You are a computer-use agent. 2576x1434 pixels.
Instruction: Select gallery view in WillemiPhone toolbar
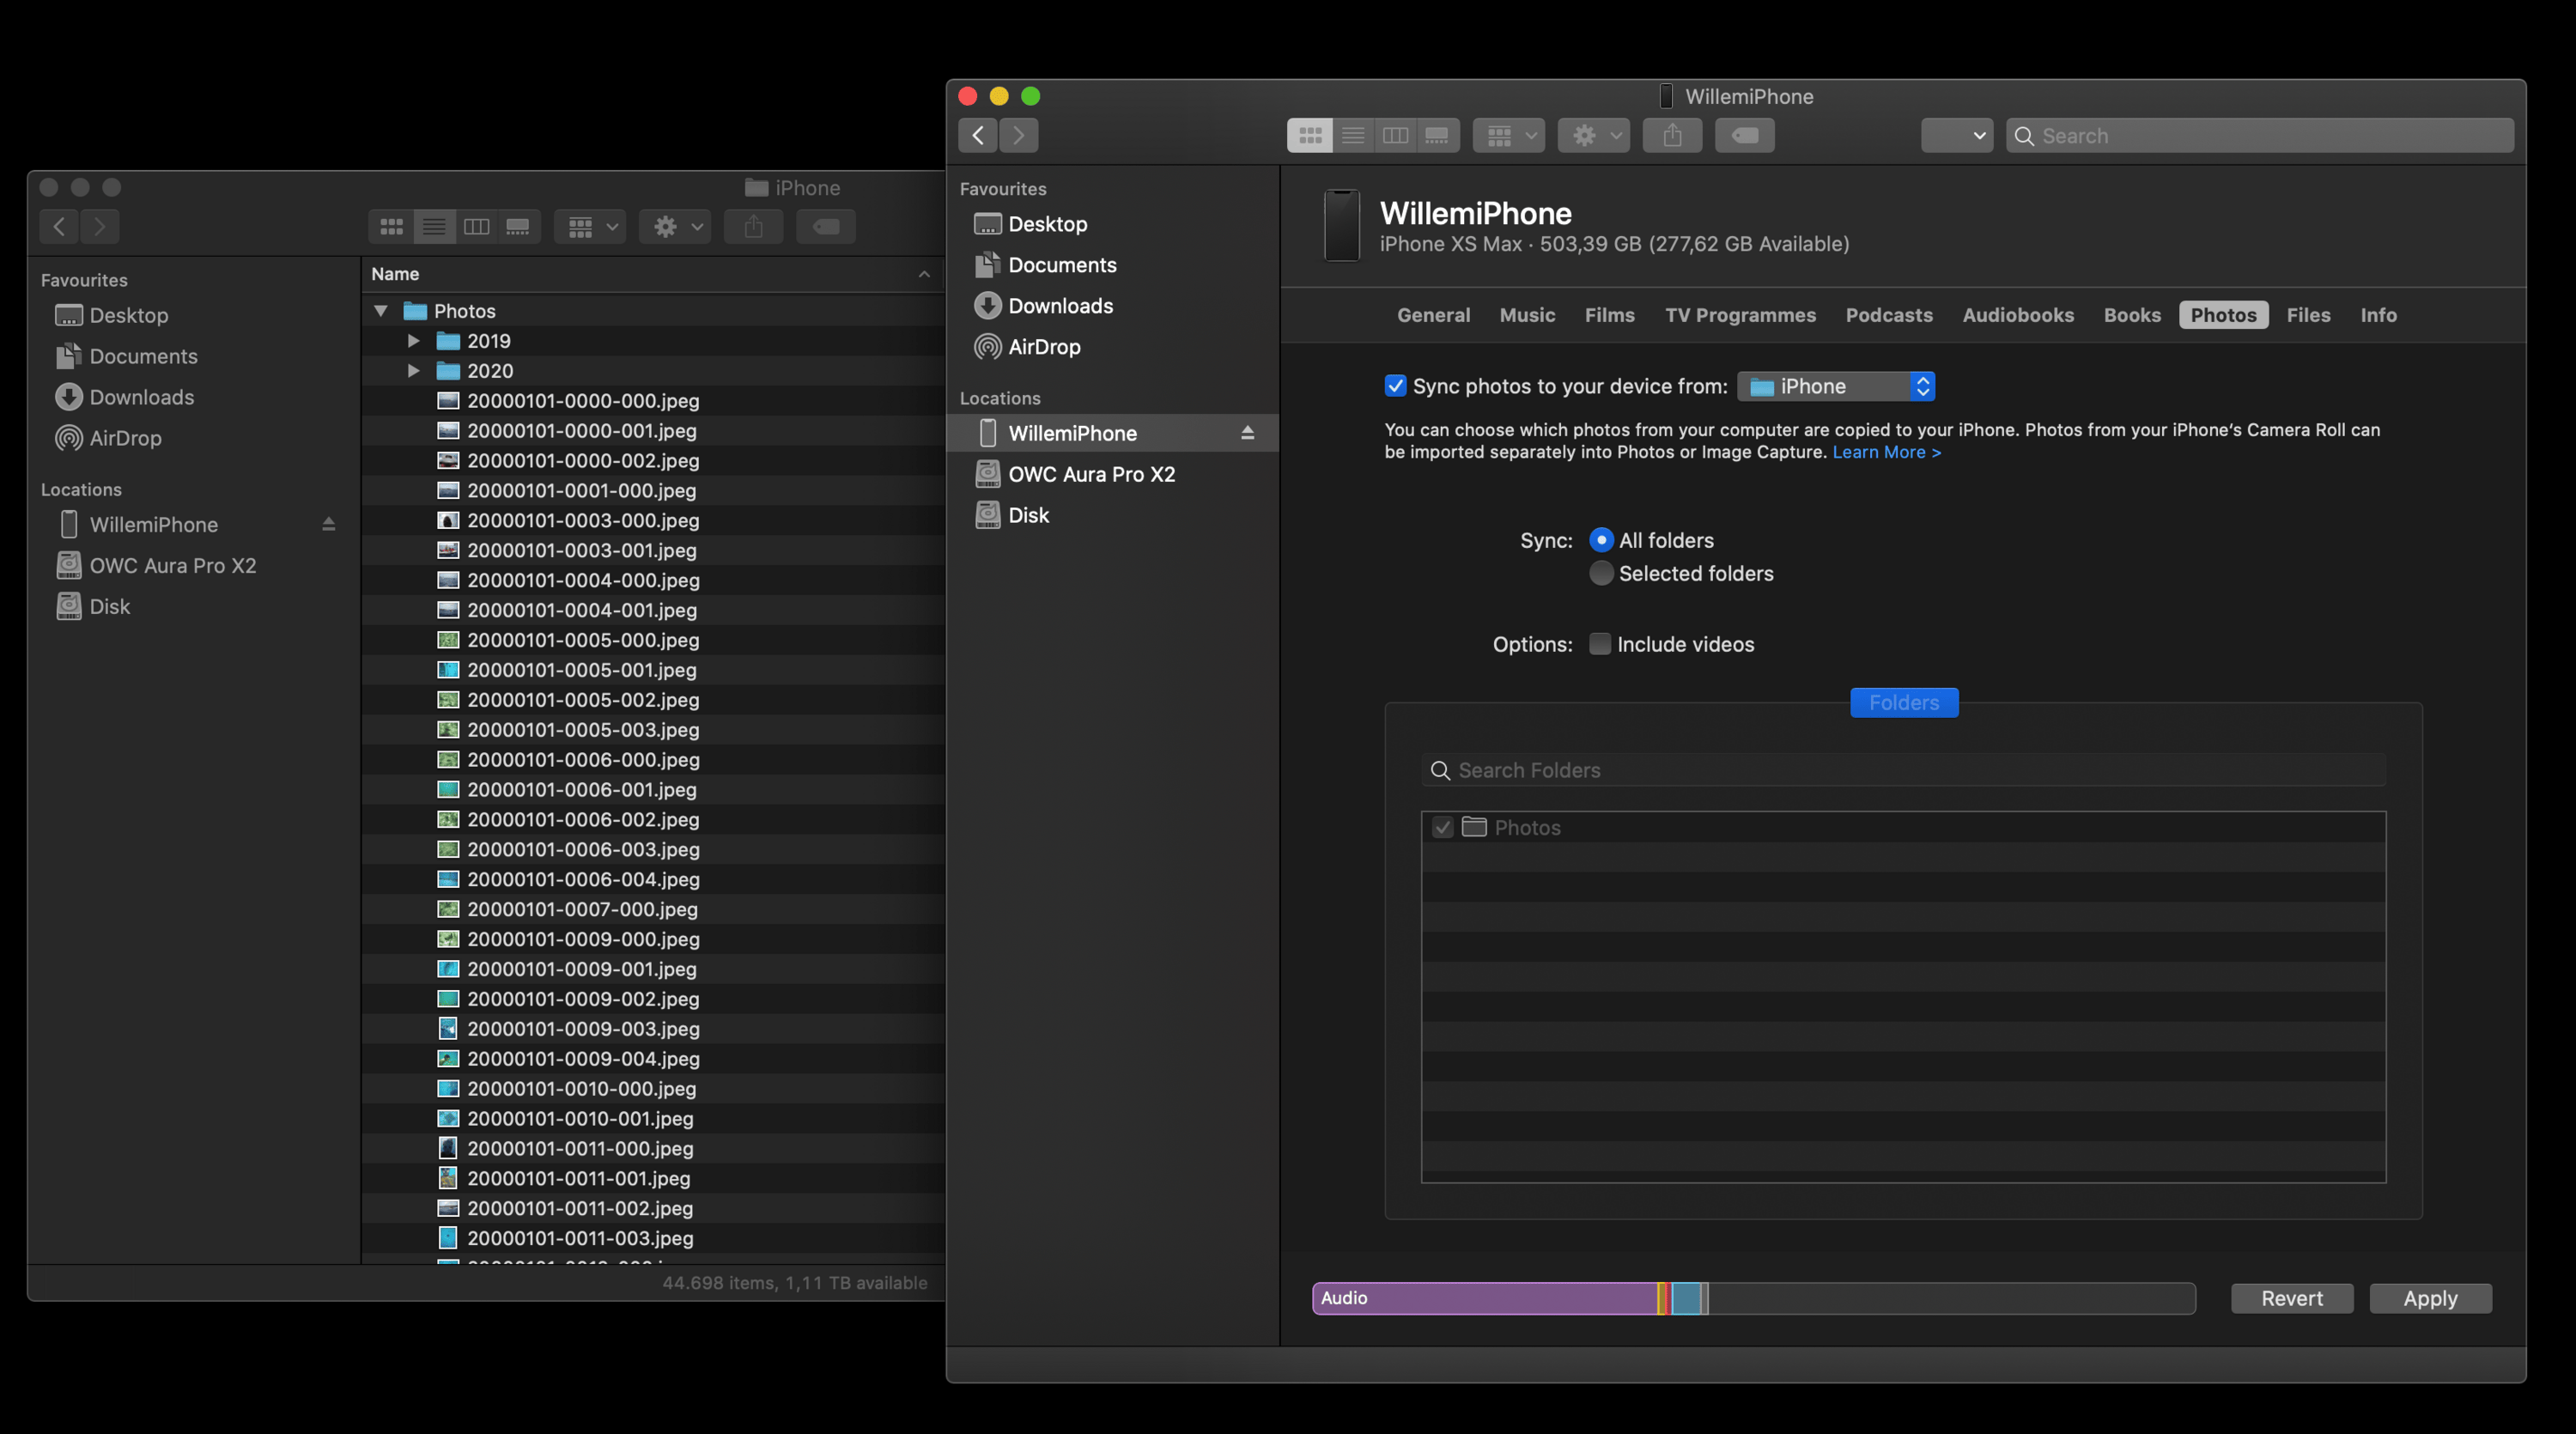(x=1437, y=135)
